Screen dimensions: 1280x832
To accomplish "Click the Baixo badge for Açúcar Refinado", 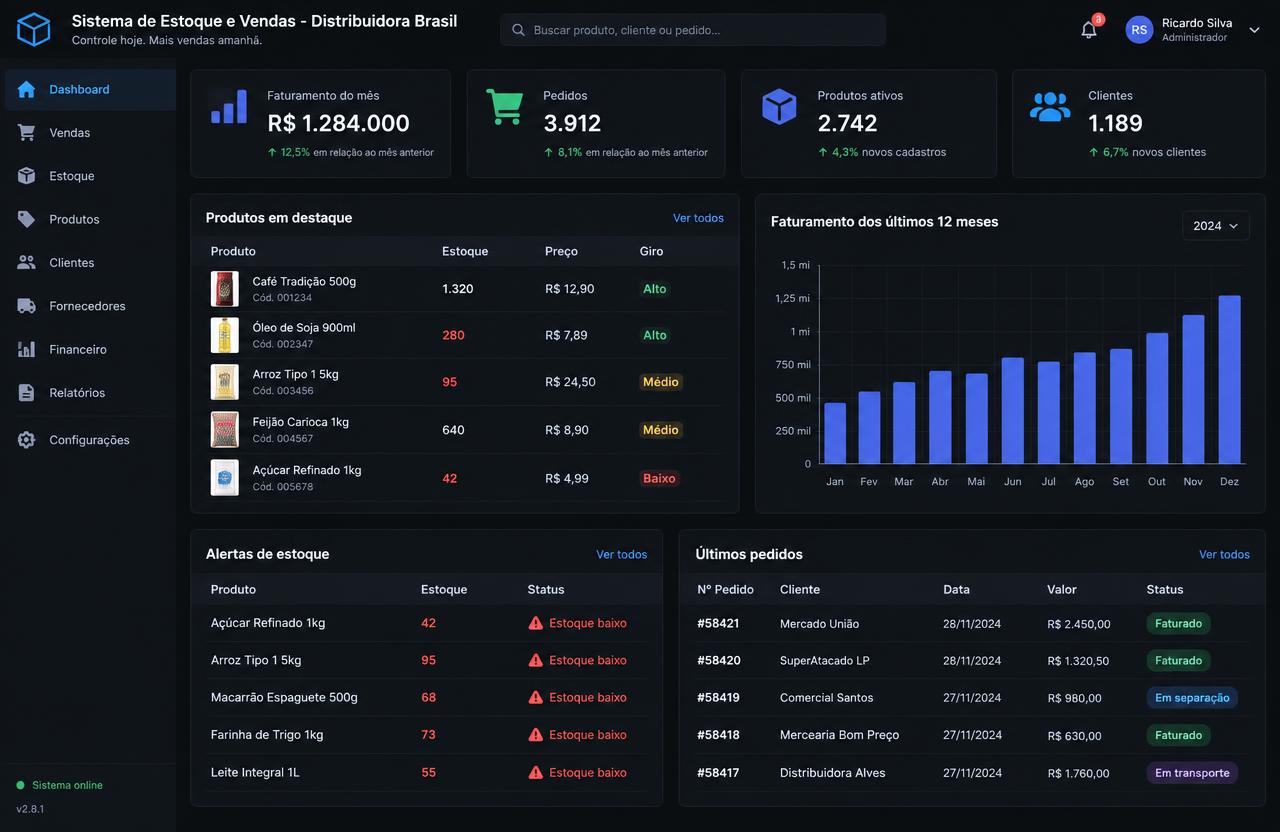I will [x=659, y=478].
